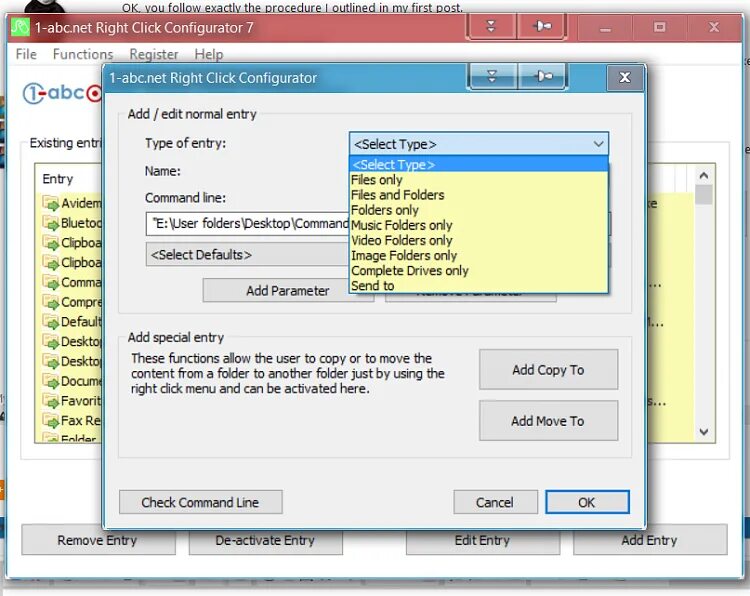The image size is (750, 596).
Task: Select the Fax Re entry icon in list
Action: (50, 420)
